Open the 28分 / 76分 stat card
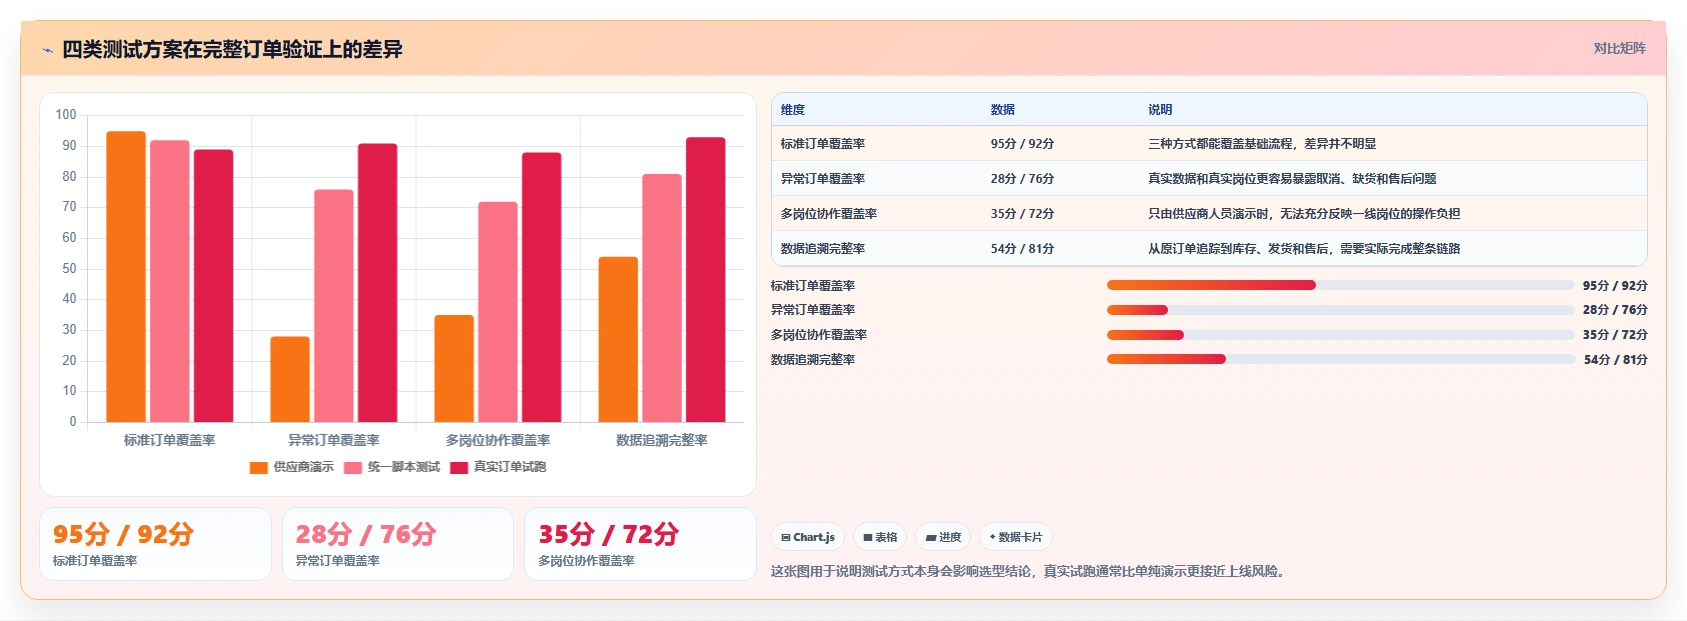 click(398, 544)
